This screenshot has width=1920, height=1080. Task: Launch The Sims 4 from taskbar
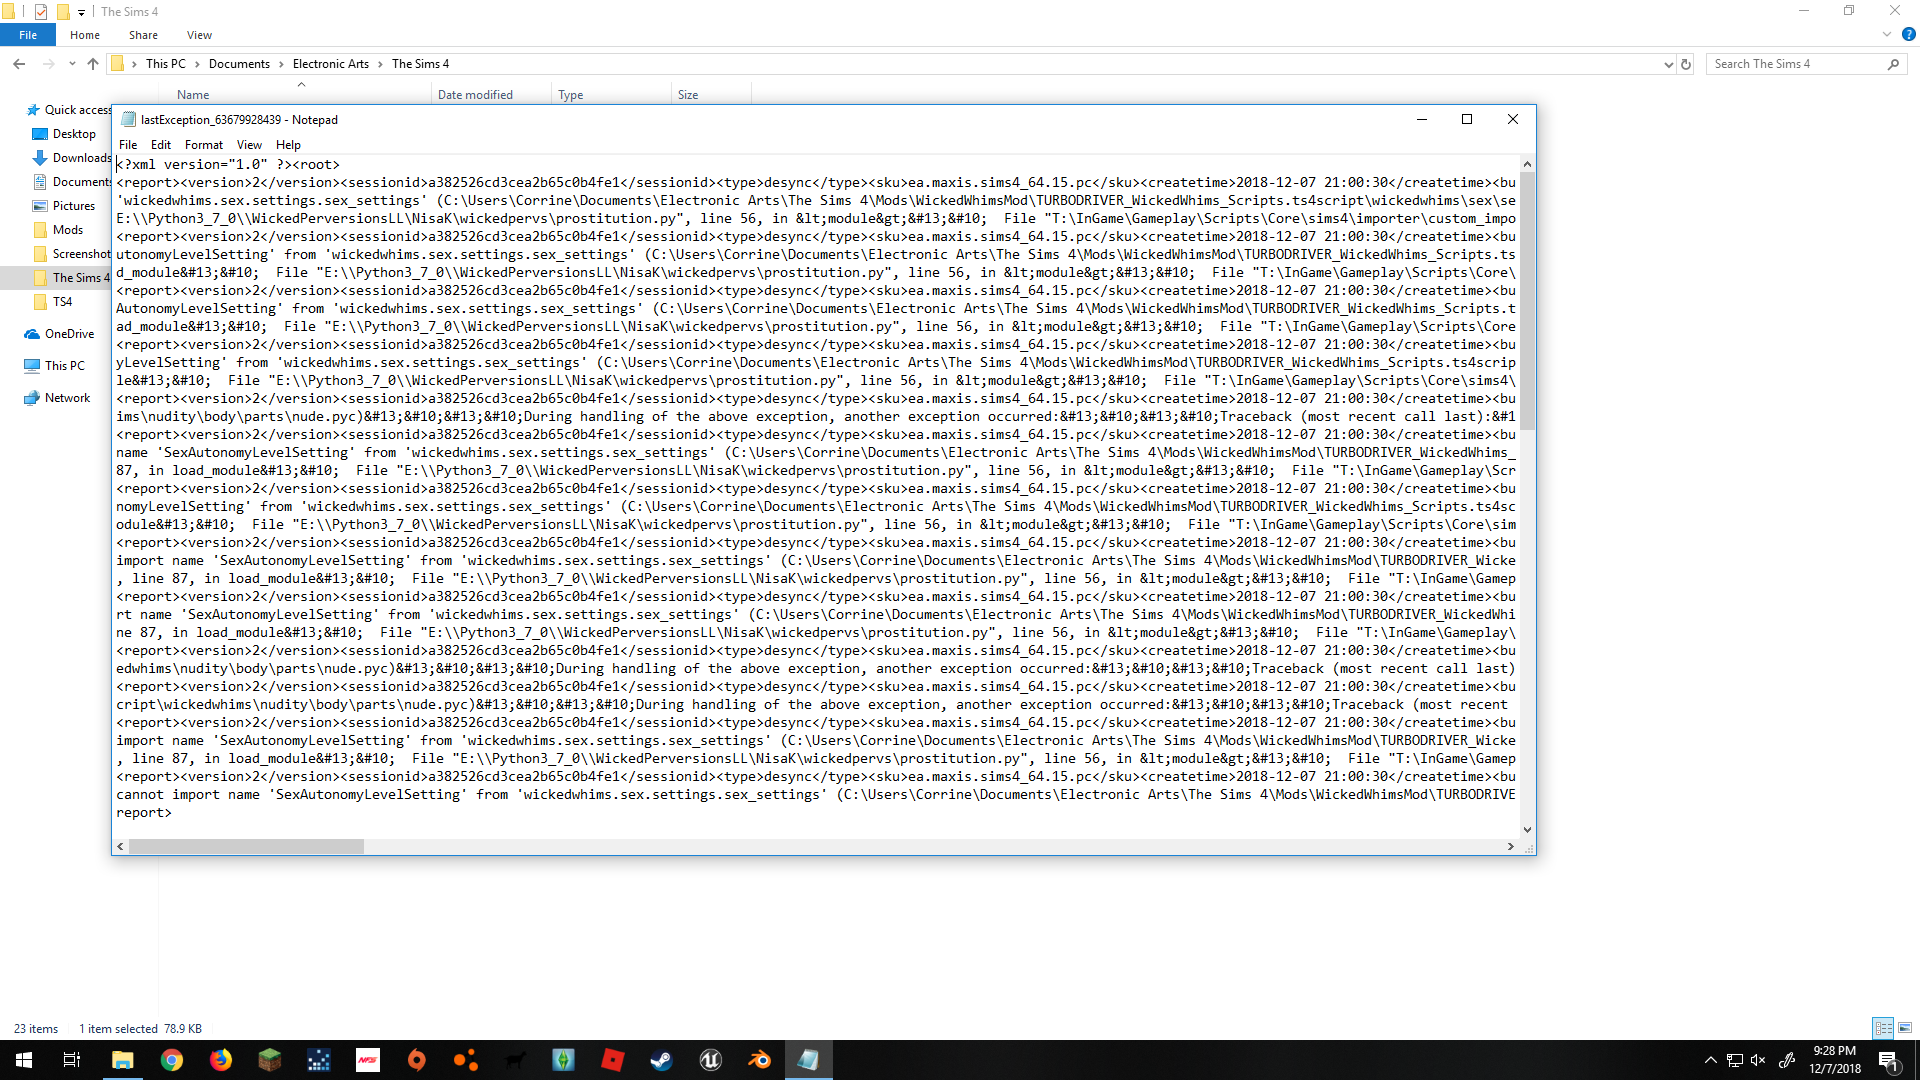[x=564, y=1060]
